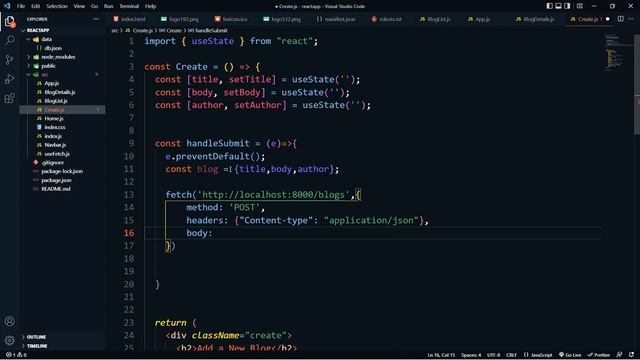This screenshot has height=360, width=640.
Task: Open the Manage gear icon
Action: pyautogui.click(x=10, y=340)
